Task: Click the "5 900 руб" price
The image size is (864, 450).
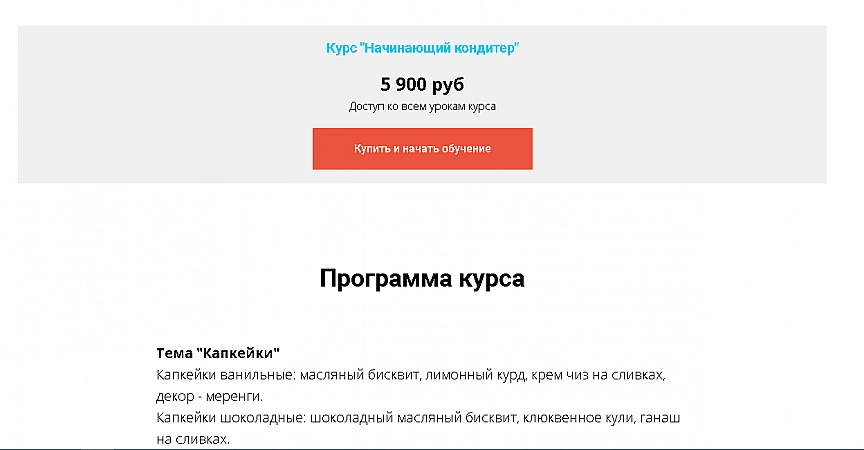Action: point(422,84)
